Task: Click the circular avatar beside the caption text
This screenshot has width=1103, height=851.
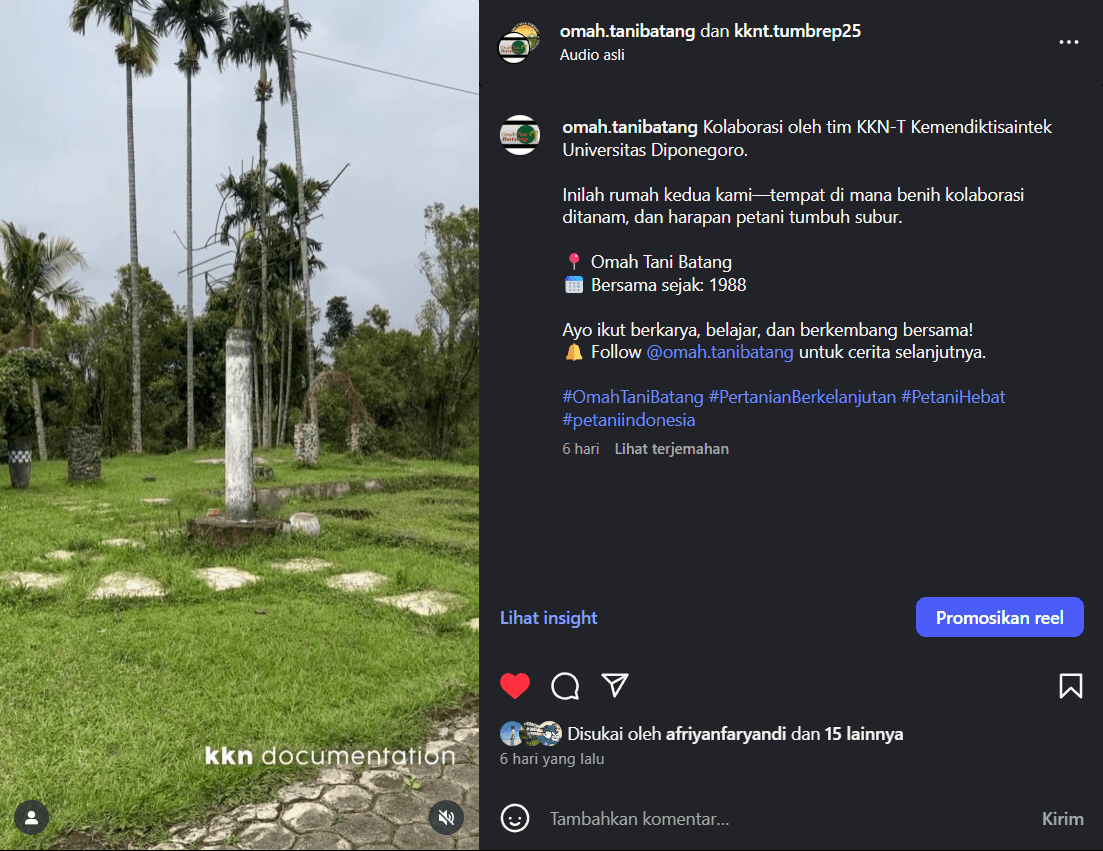Action: (519, 135)
